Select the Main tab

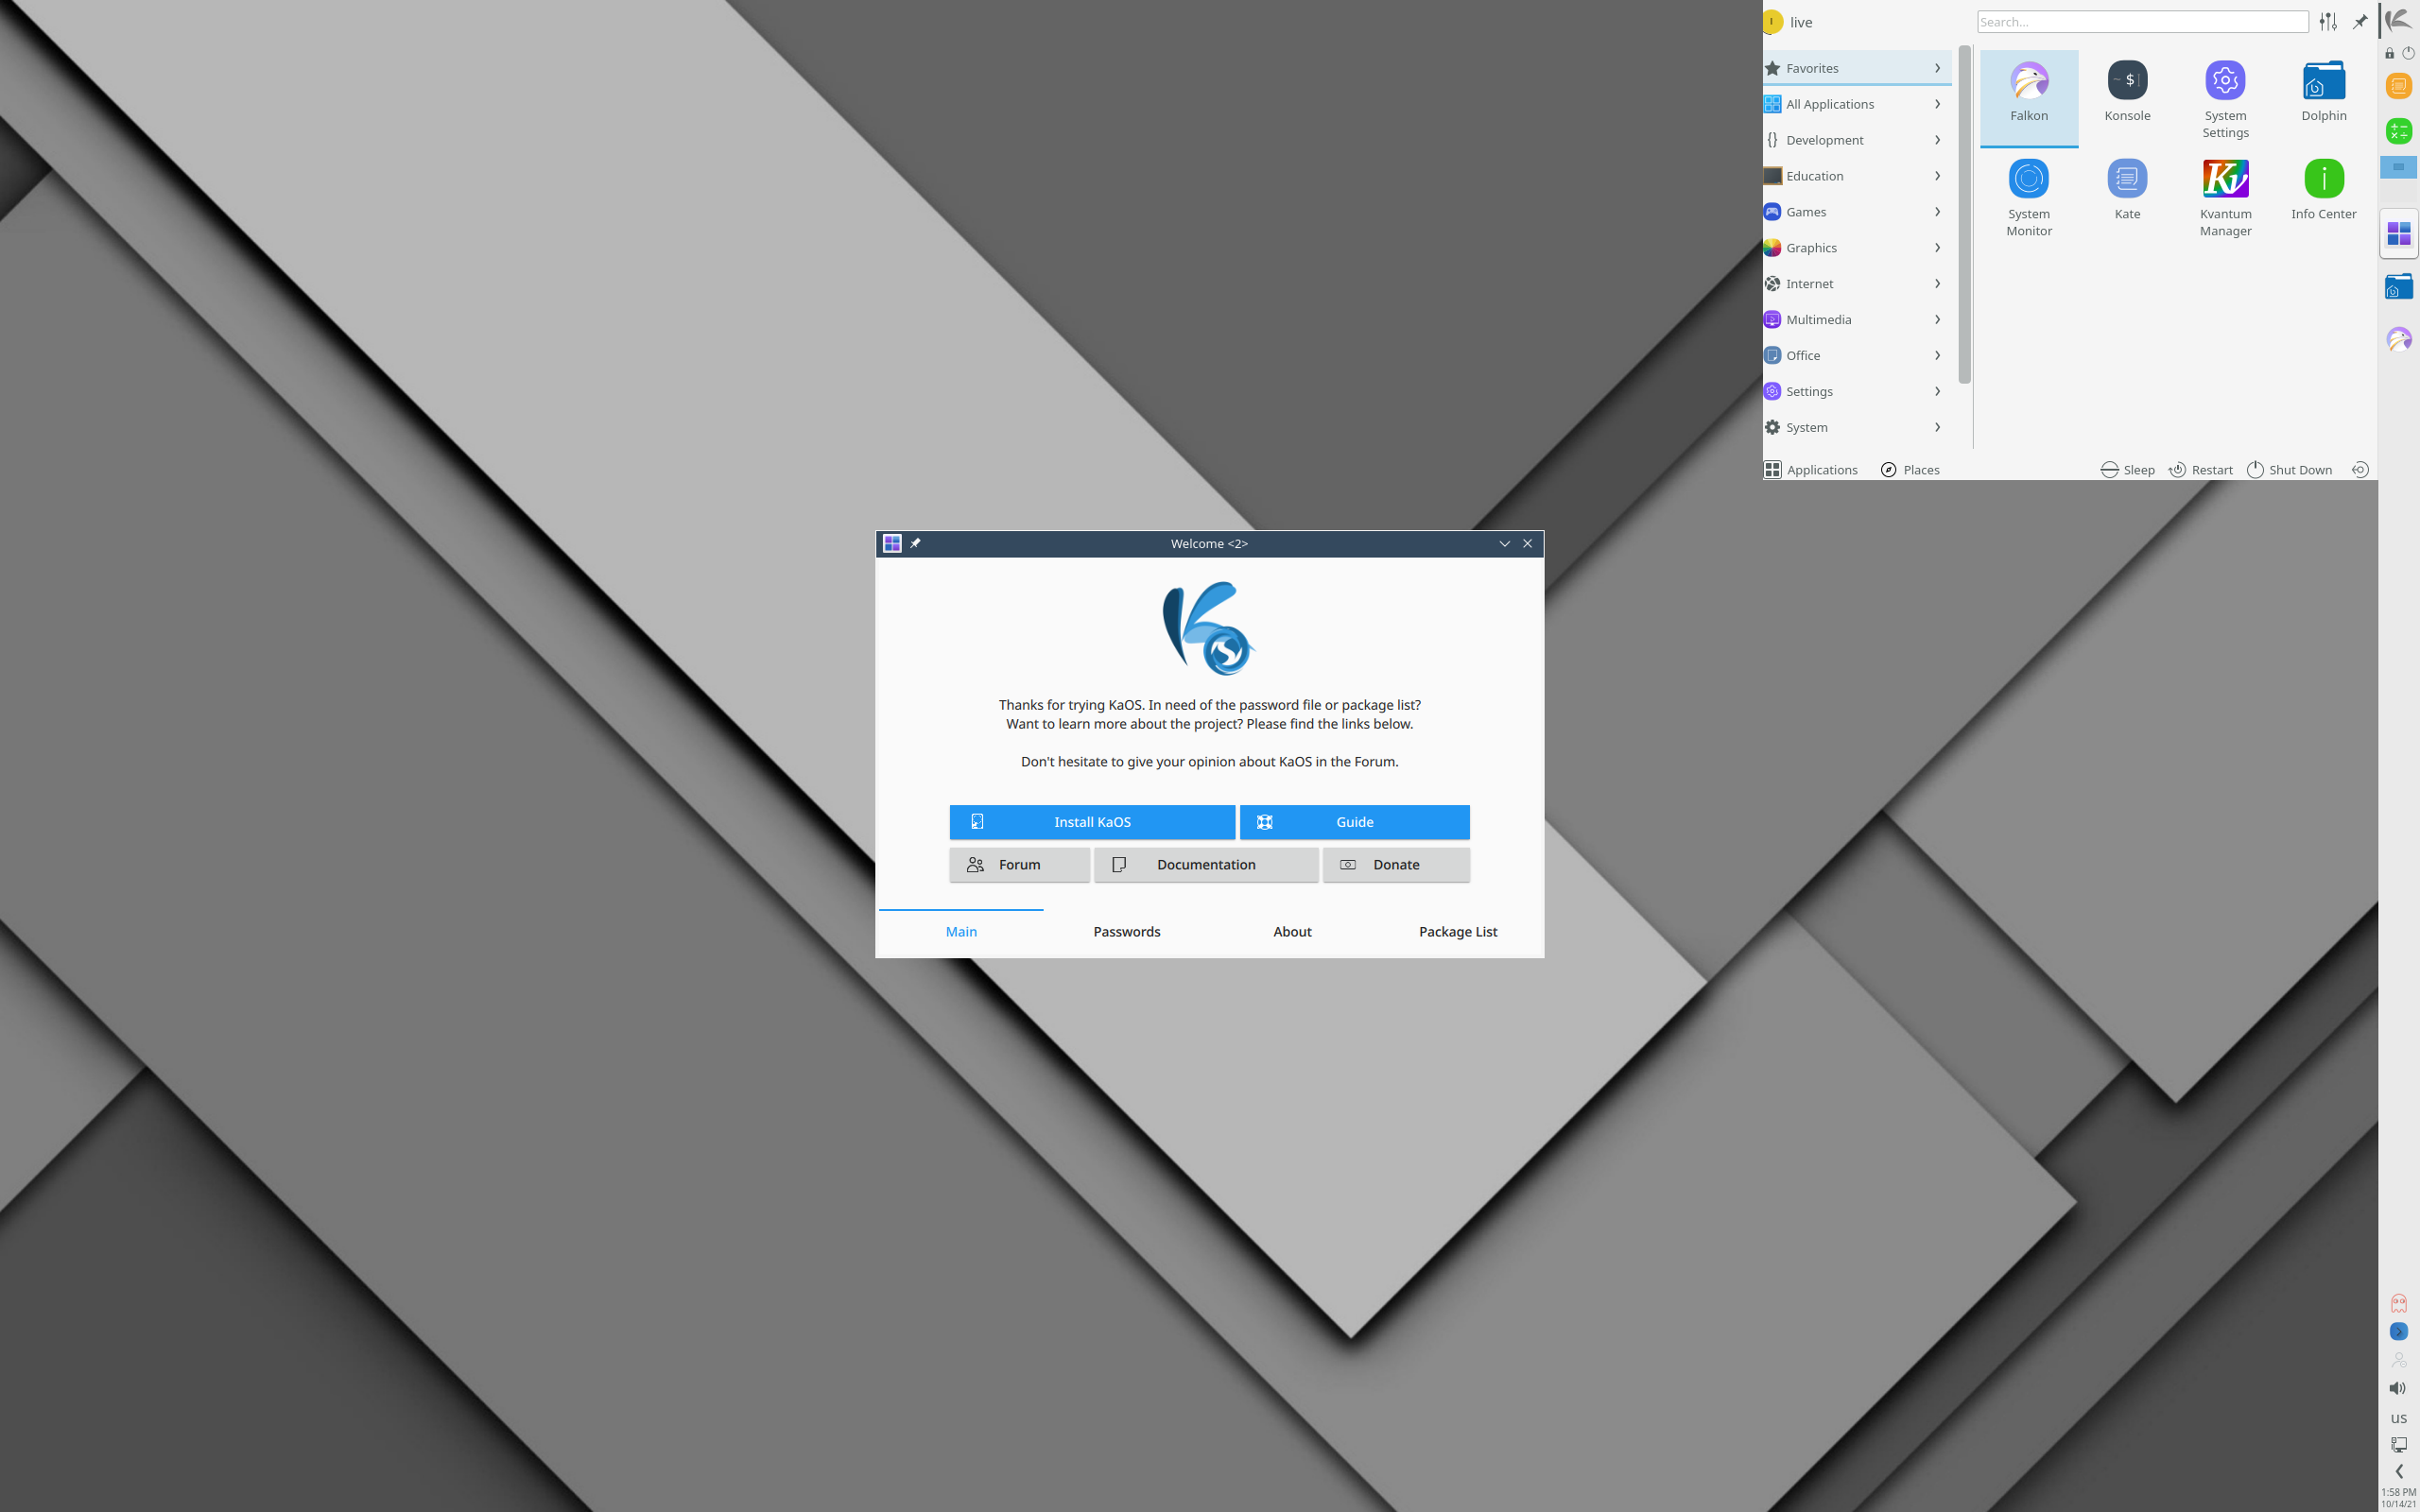pos(961,931)
